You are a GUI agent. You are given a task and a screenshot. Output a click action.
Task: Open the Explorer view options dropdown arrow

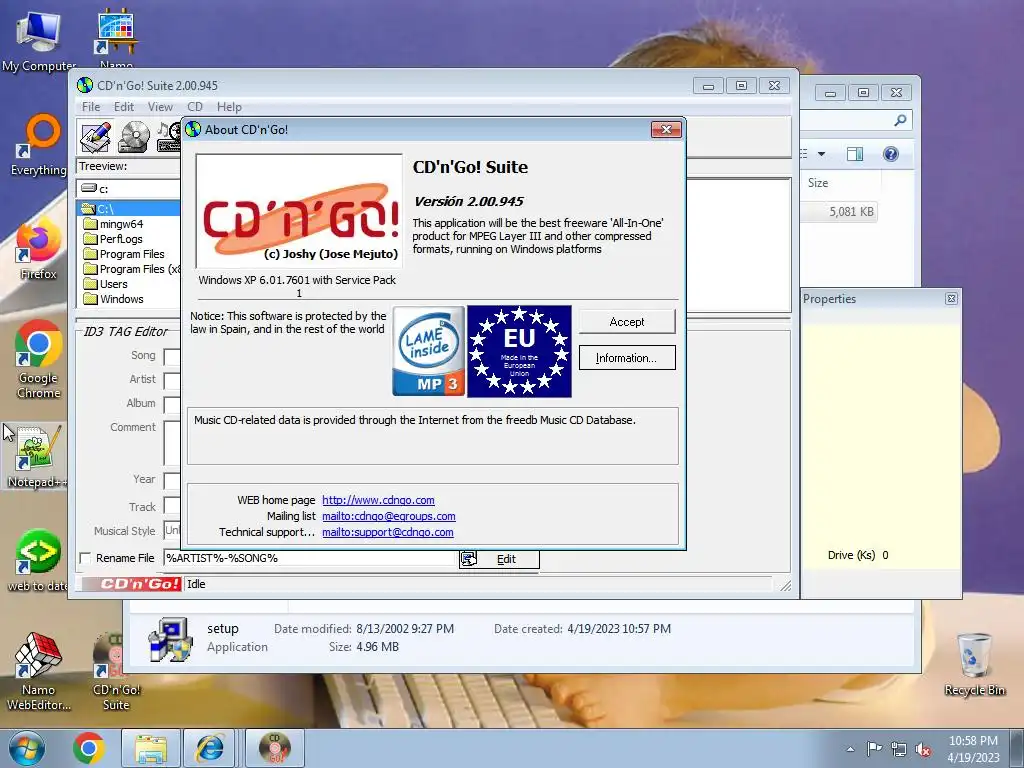coord(822,154)
